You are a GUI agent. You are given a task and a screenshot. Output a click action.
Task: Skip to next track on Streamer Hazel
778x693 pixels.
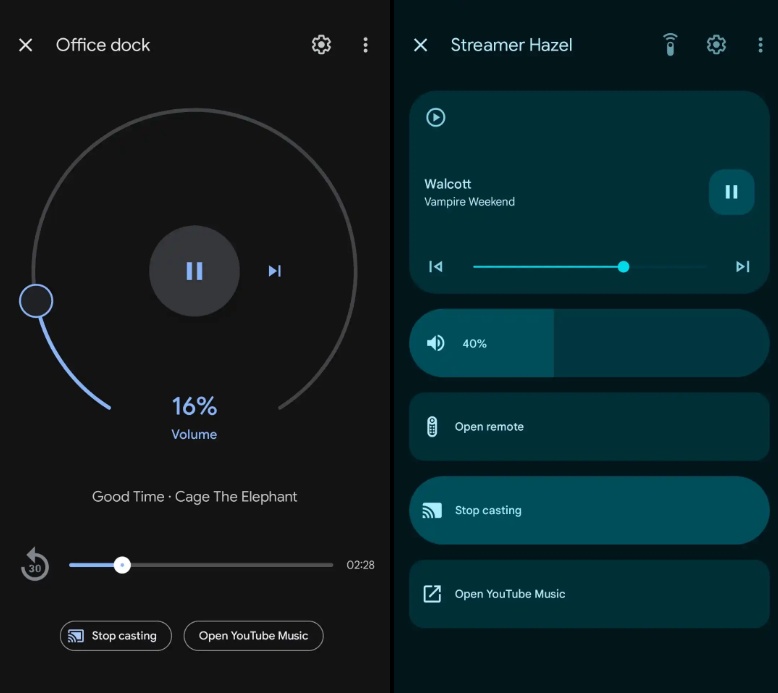pos(742,267)
